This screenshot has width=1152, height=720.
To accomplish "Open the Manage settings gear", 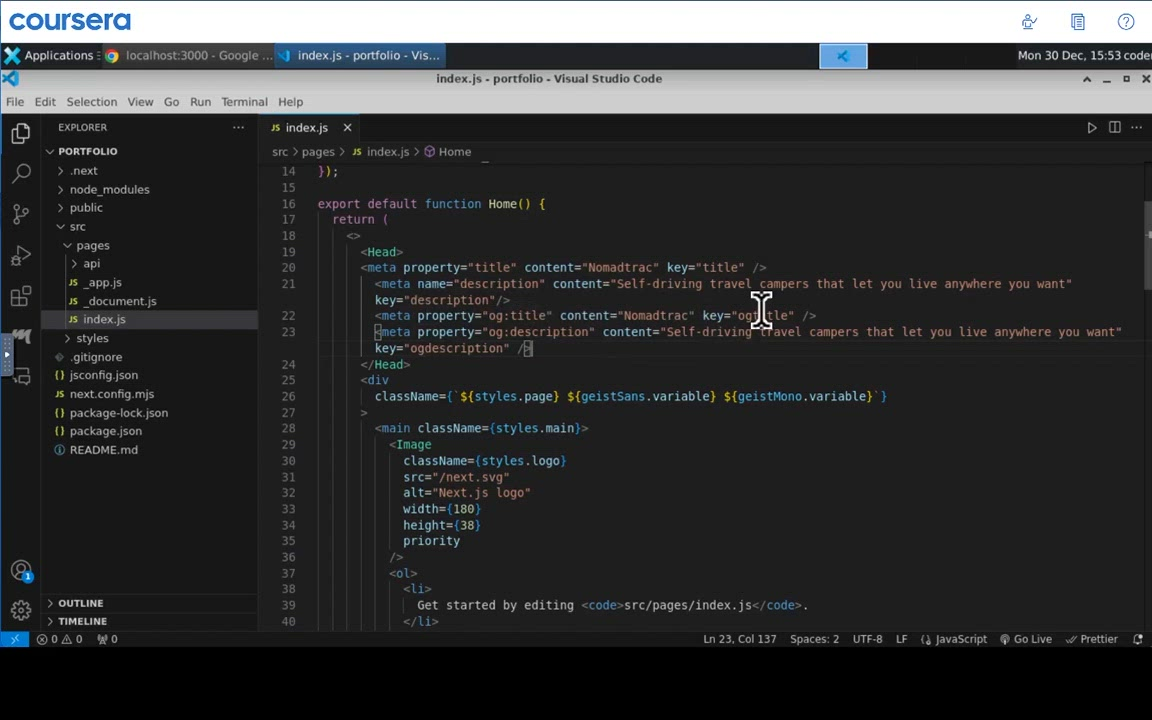I will point(21,610).
